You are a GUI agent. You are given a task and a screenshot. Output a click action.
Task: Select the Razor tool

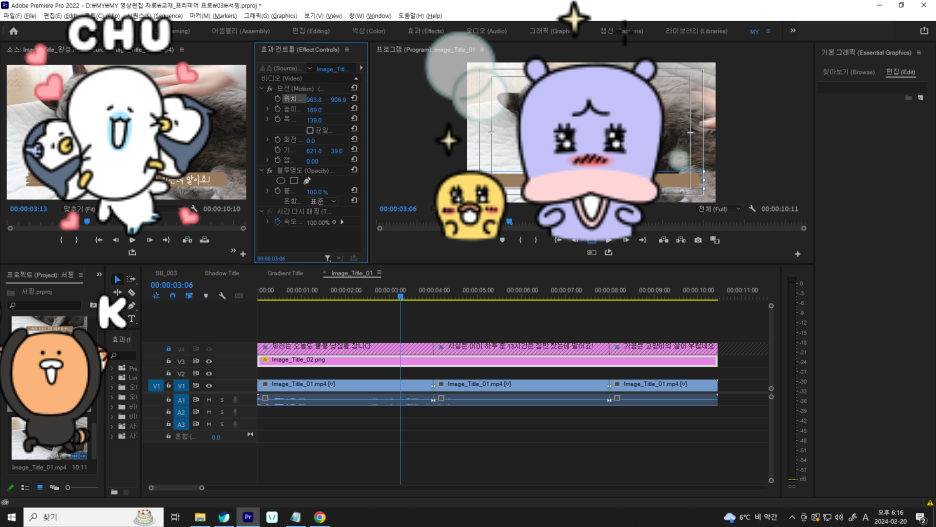[131, 292]
